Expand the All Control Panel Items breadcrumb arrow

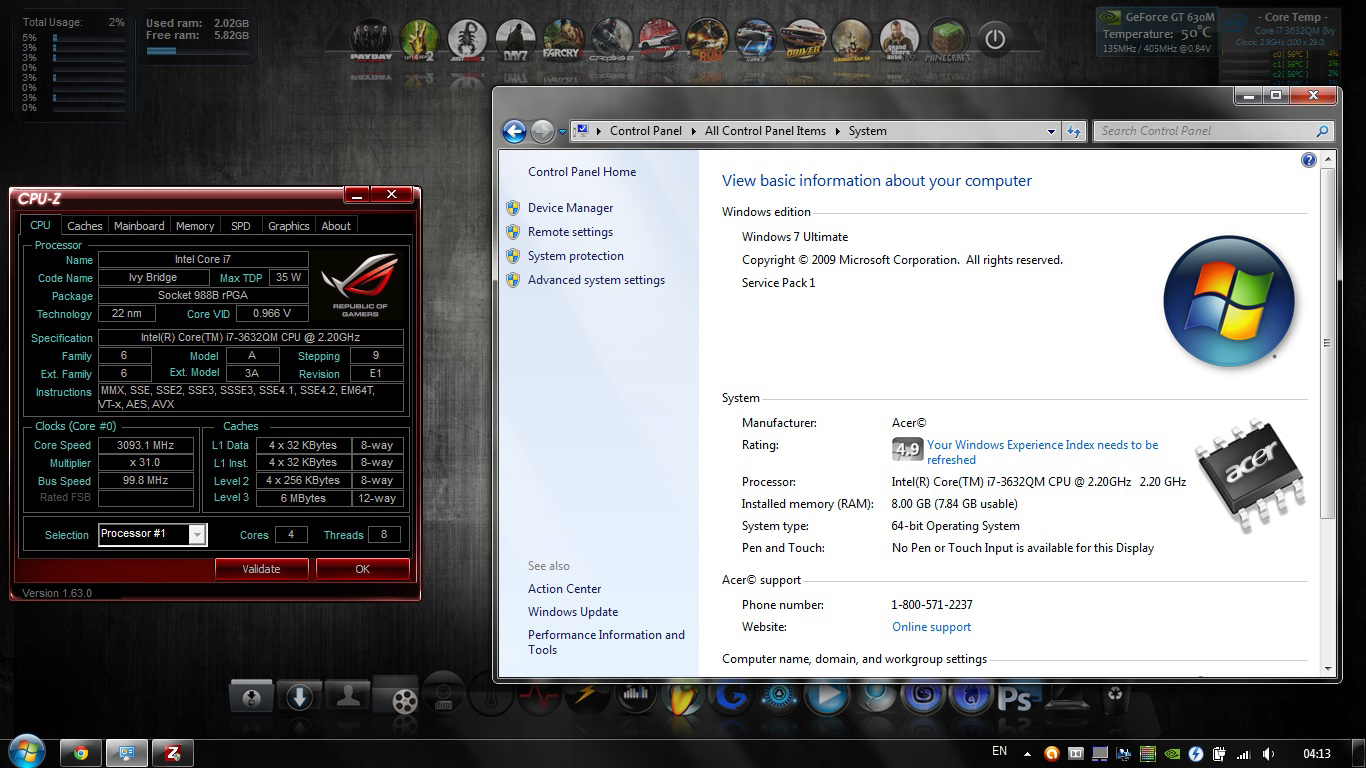[x=837, y=131]
